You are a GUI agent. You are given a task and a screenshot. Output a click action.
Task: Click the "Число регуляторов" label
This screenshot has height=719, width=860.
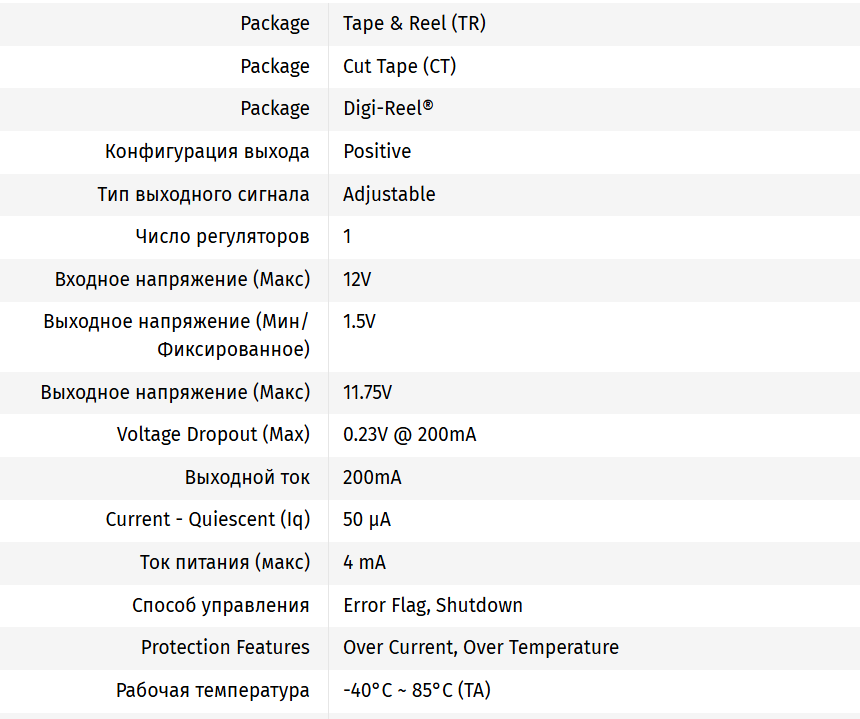tap(222, 236)
